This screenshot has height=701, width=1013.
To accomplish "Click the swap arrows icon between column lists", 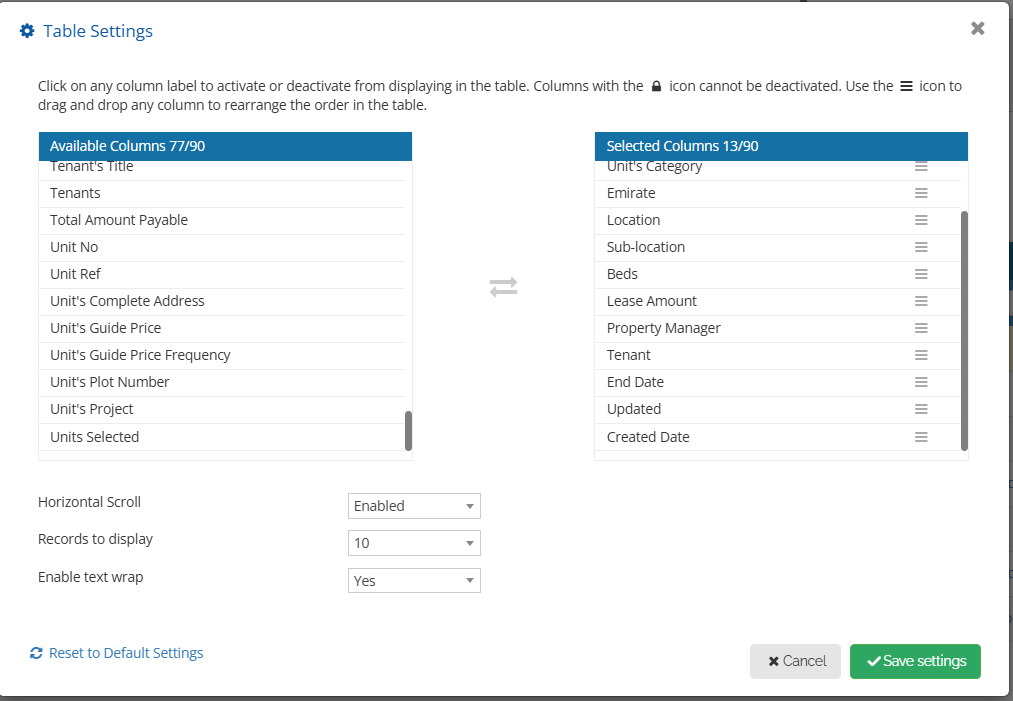I will tap(503, 287).
